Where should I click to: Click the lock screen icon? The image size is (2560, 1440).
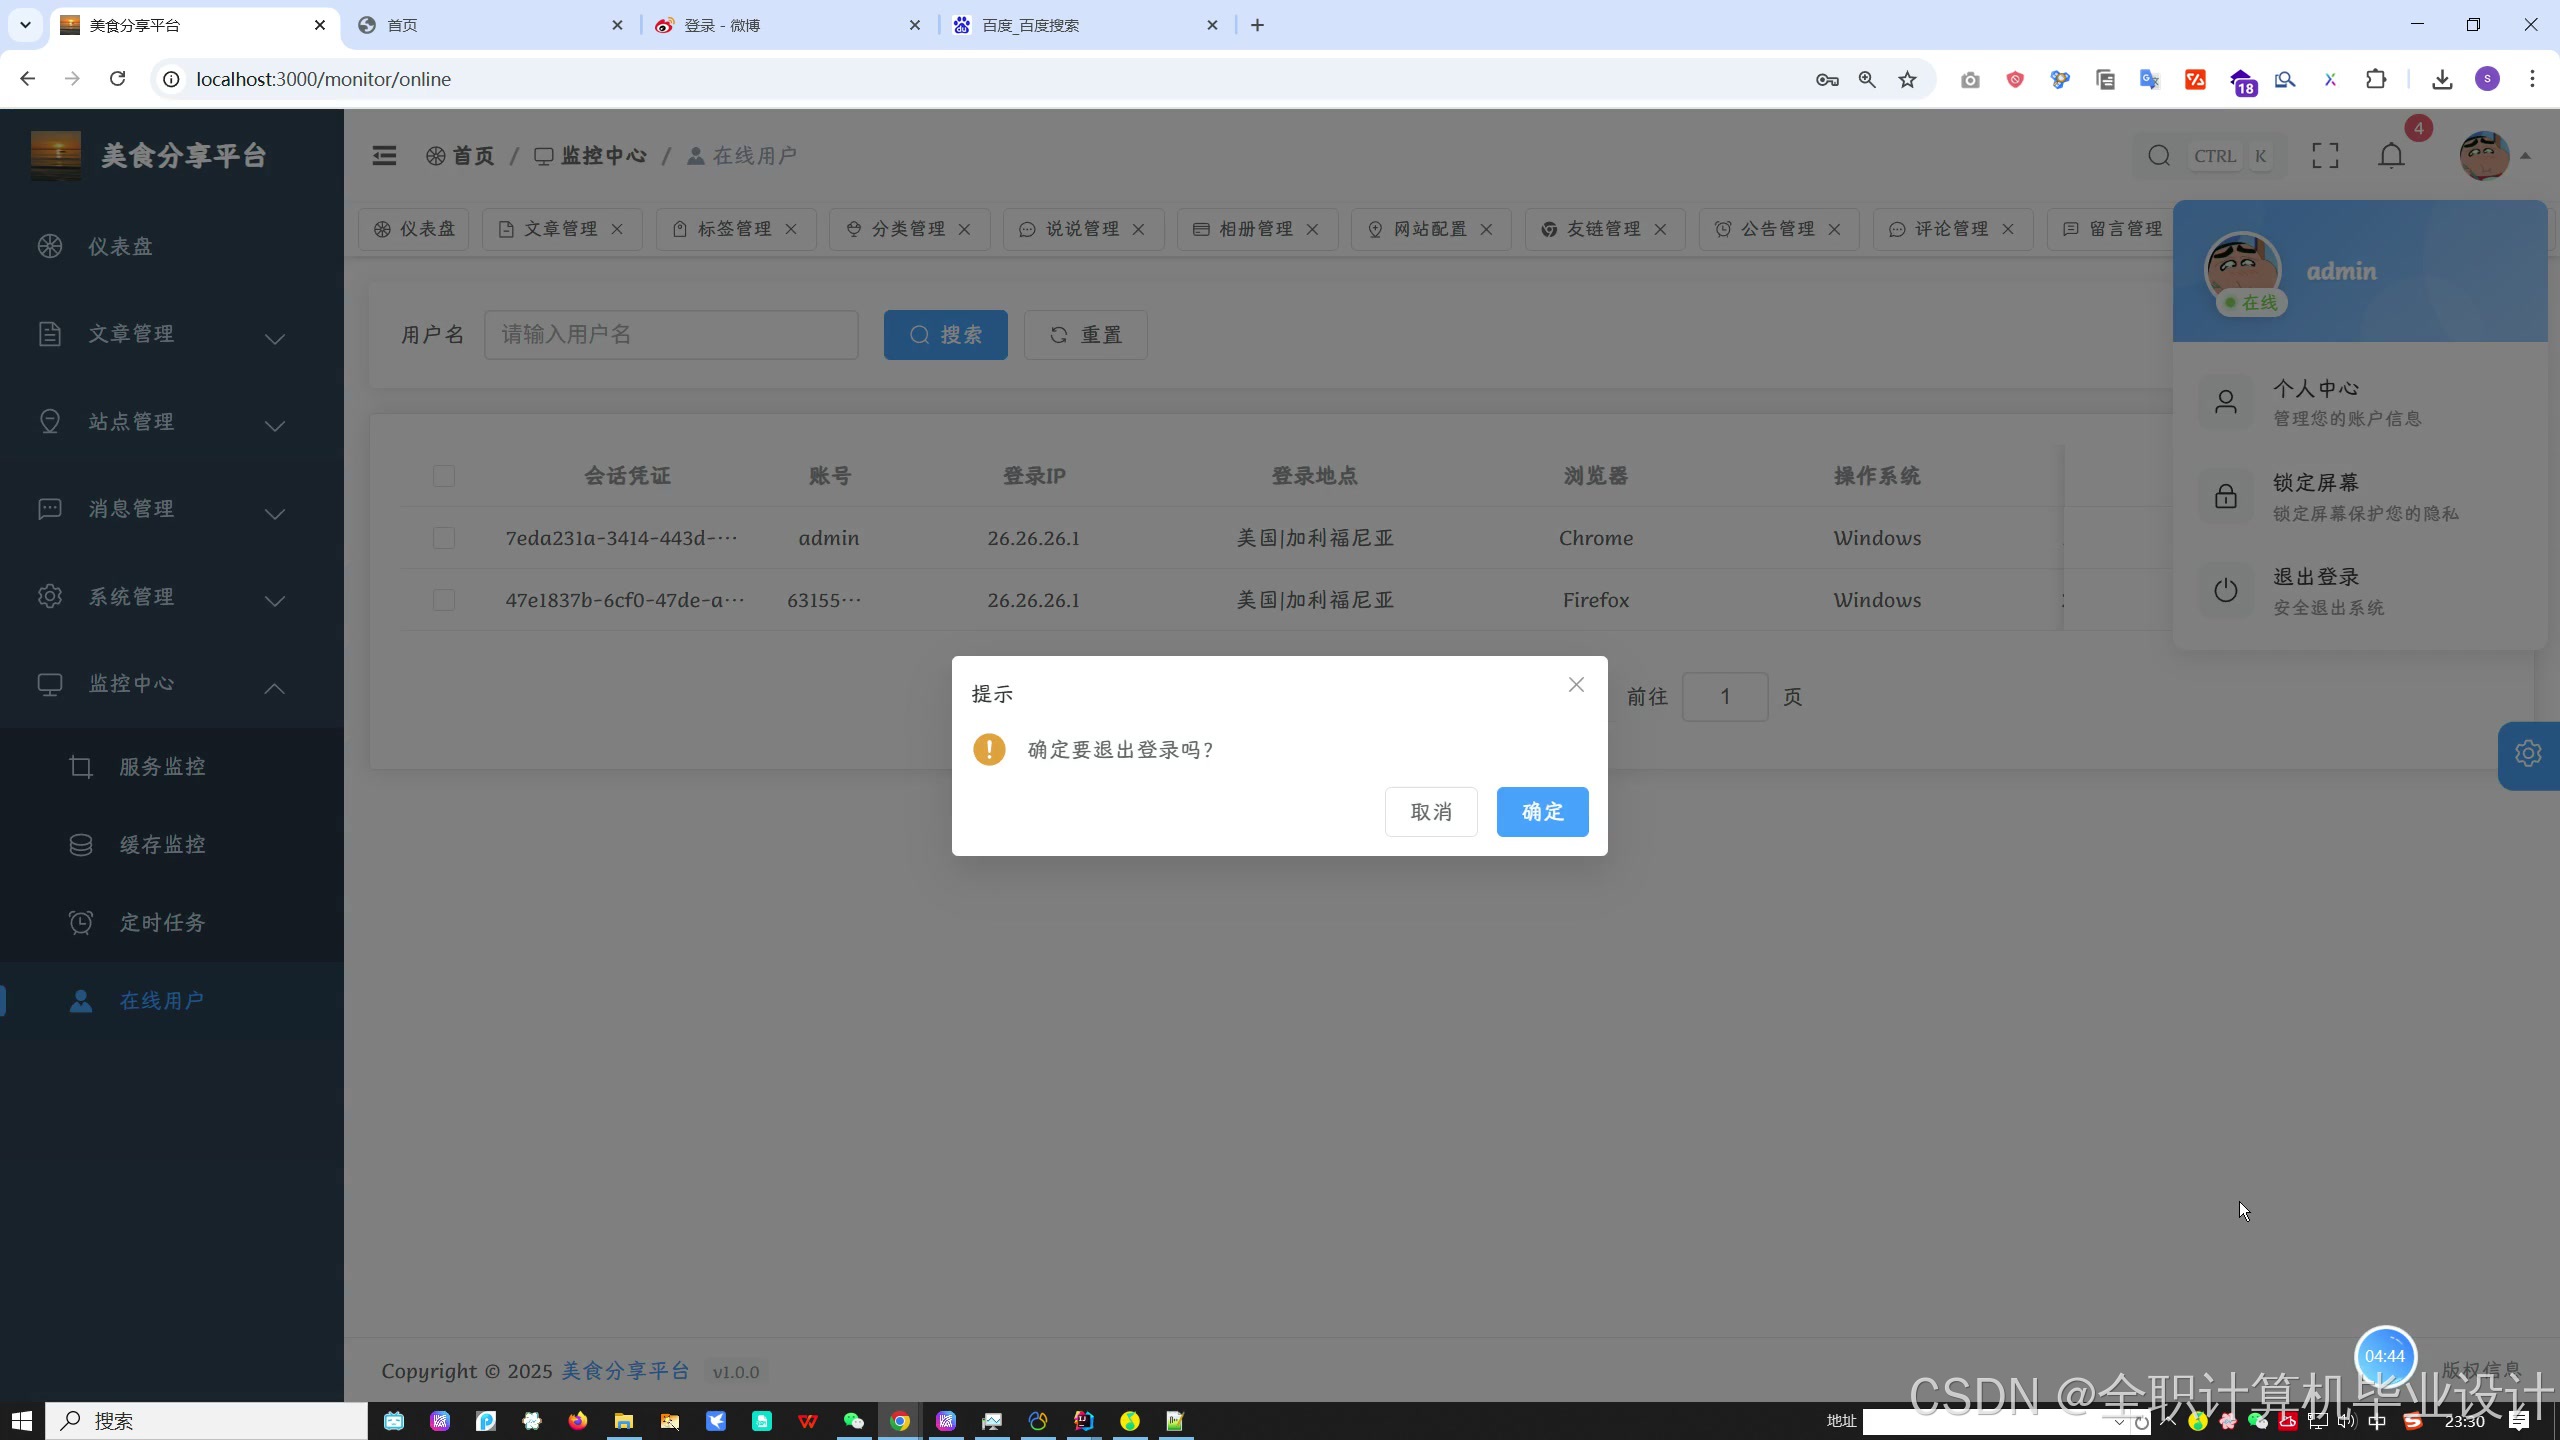point(2225,496)
